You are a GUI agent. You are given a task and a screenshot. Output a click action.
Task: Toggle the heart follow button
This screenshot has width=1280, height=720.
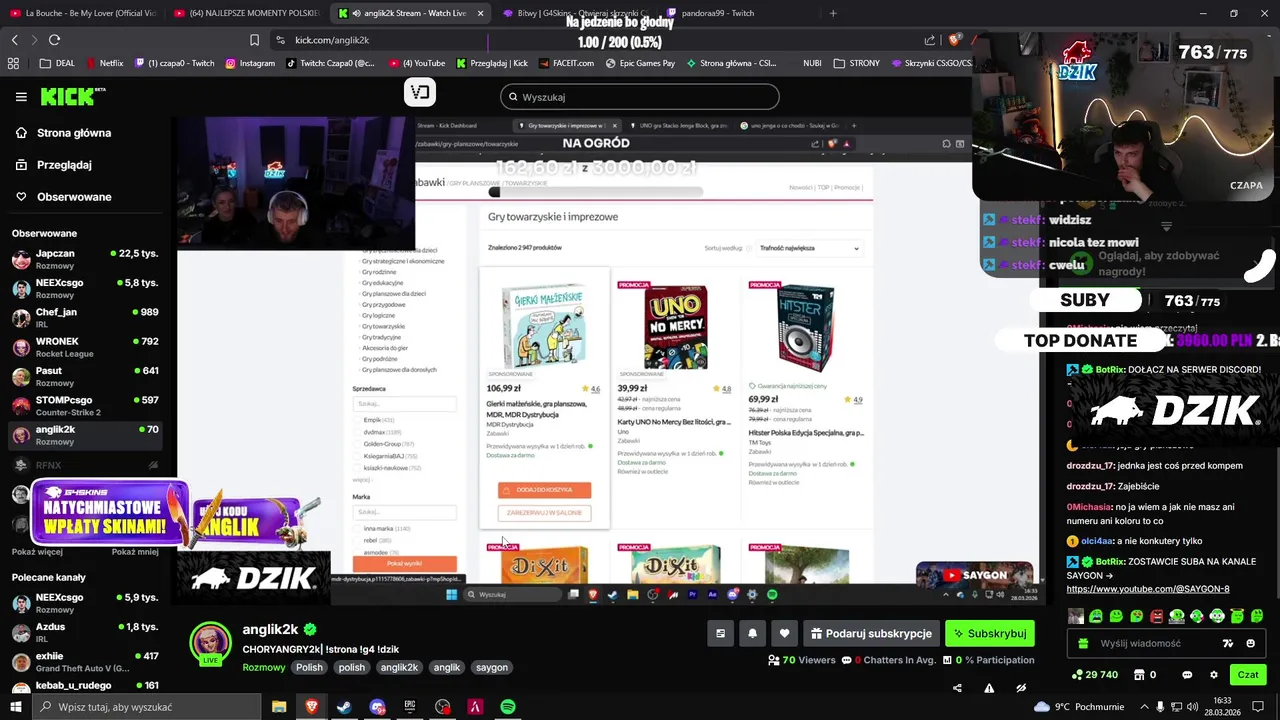(784, 633)
